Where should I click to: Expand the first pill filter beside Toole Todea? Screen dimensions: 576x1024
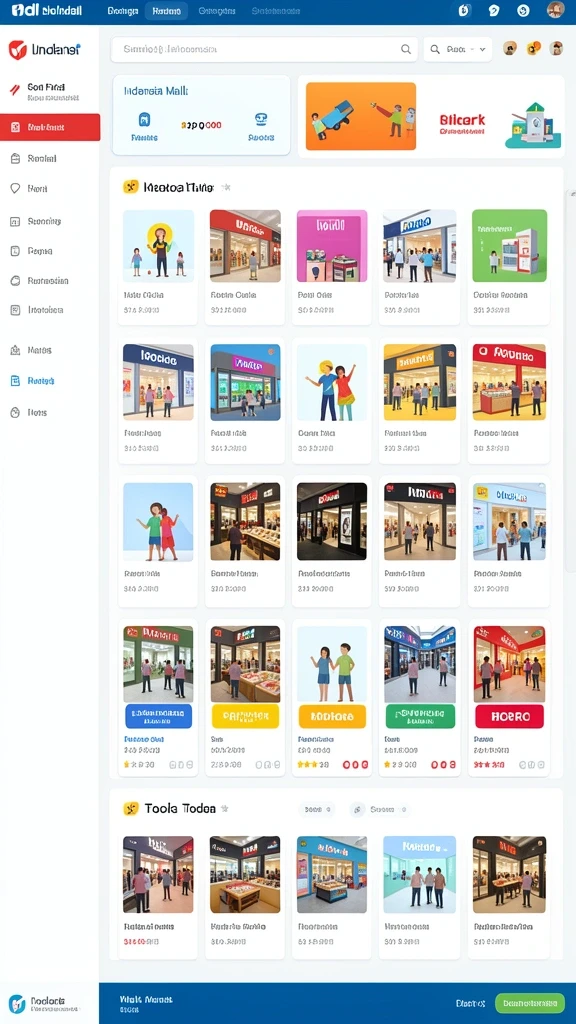click(x=317, y=810)
